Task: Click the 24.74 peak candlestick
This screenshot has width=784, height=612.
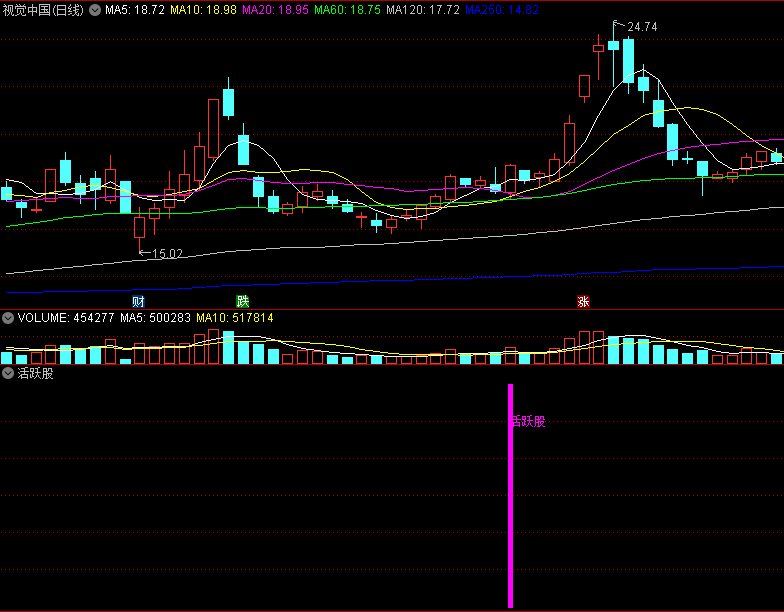Action: pyautogui.click(x=614, y=54)
